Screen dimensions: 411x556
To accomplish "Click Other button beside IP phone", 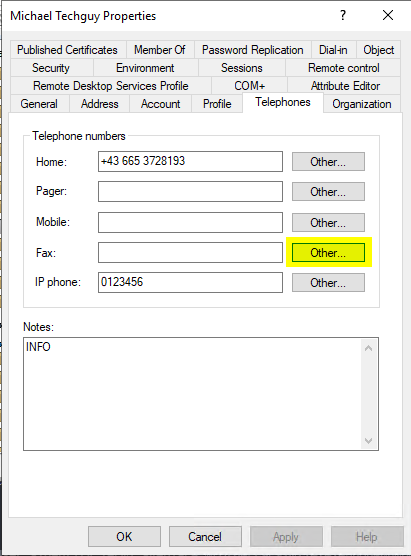I will [328, 283].
